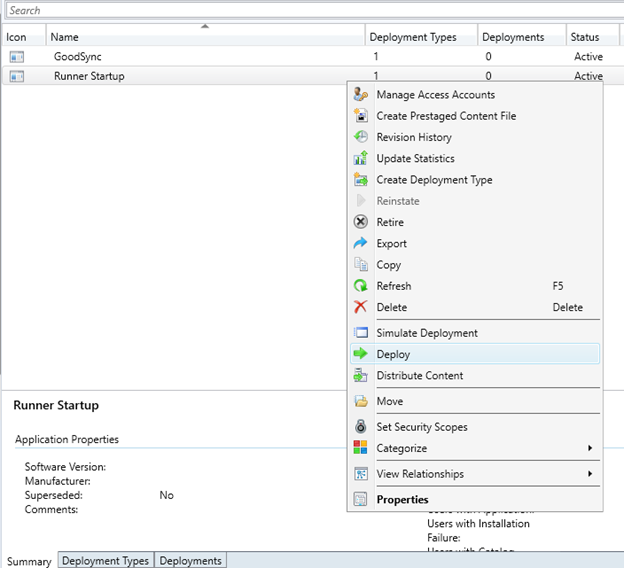Click the Set Security Scopes lock icon
This screenshot has width=624, height=568.
point(361,427)
